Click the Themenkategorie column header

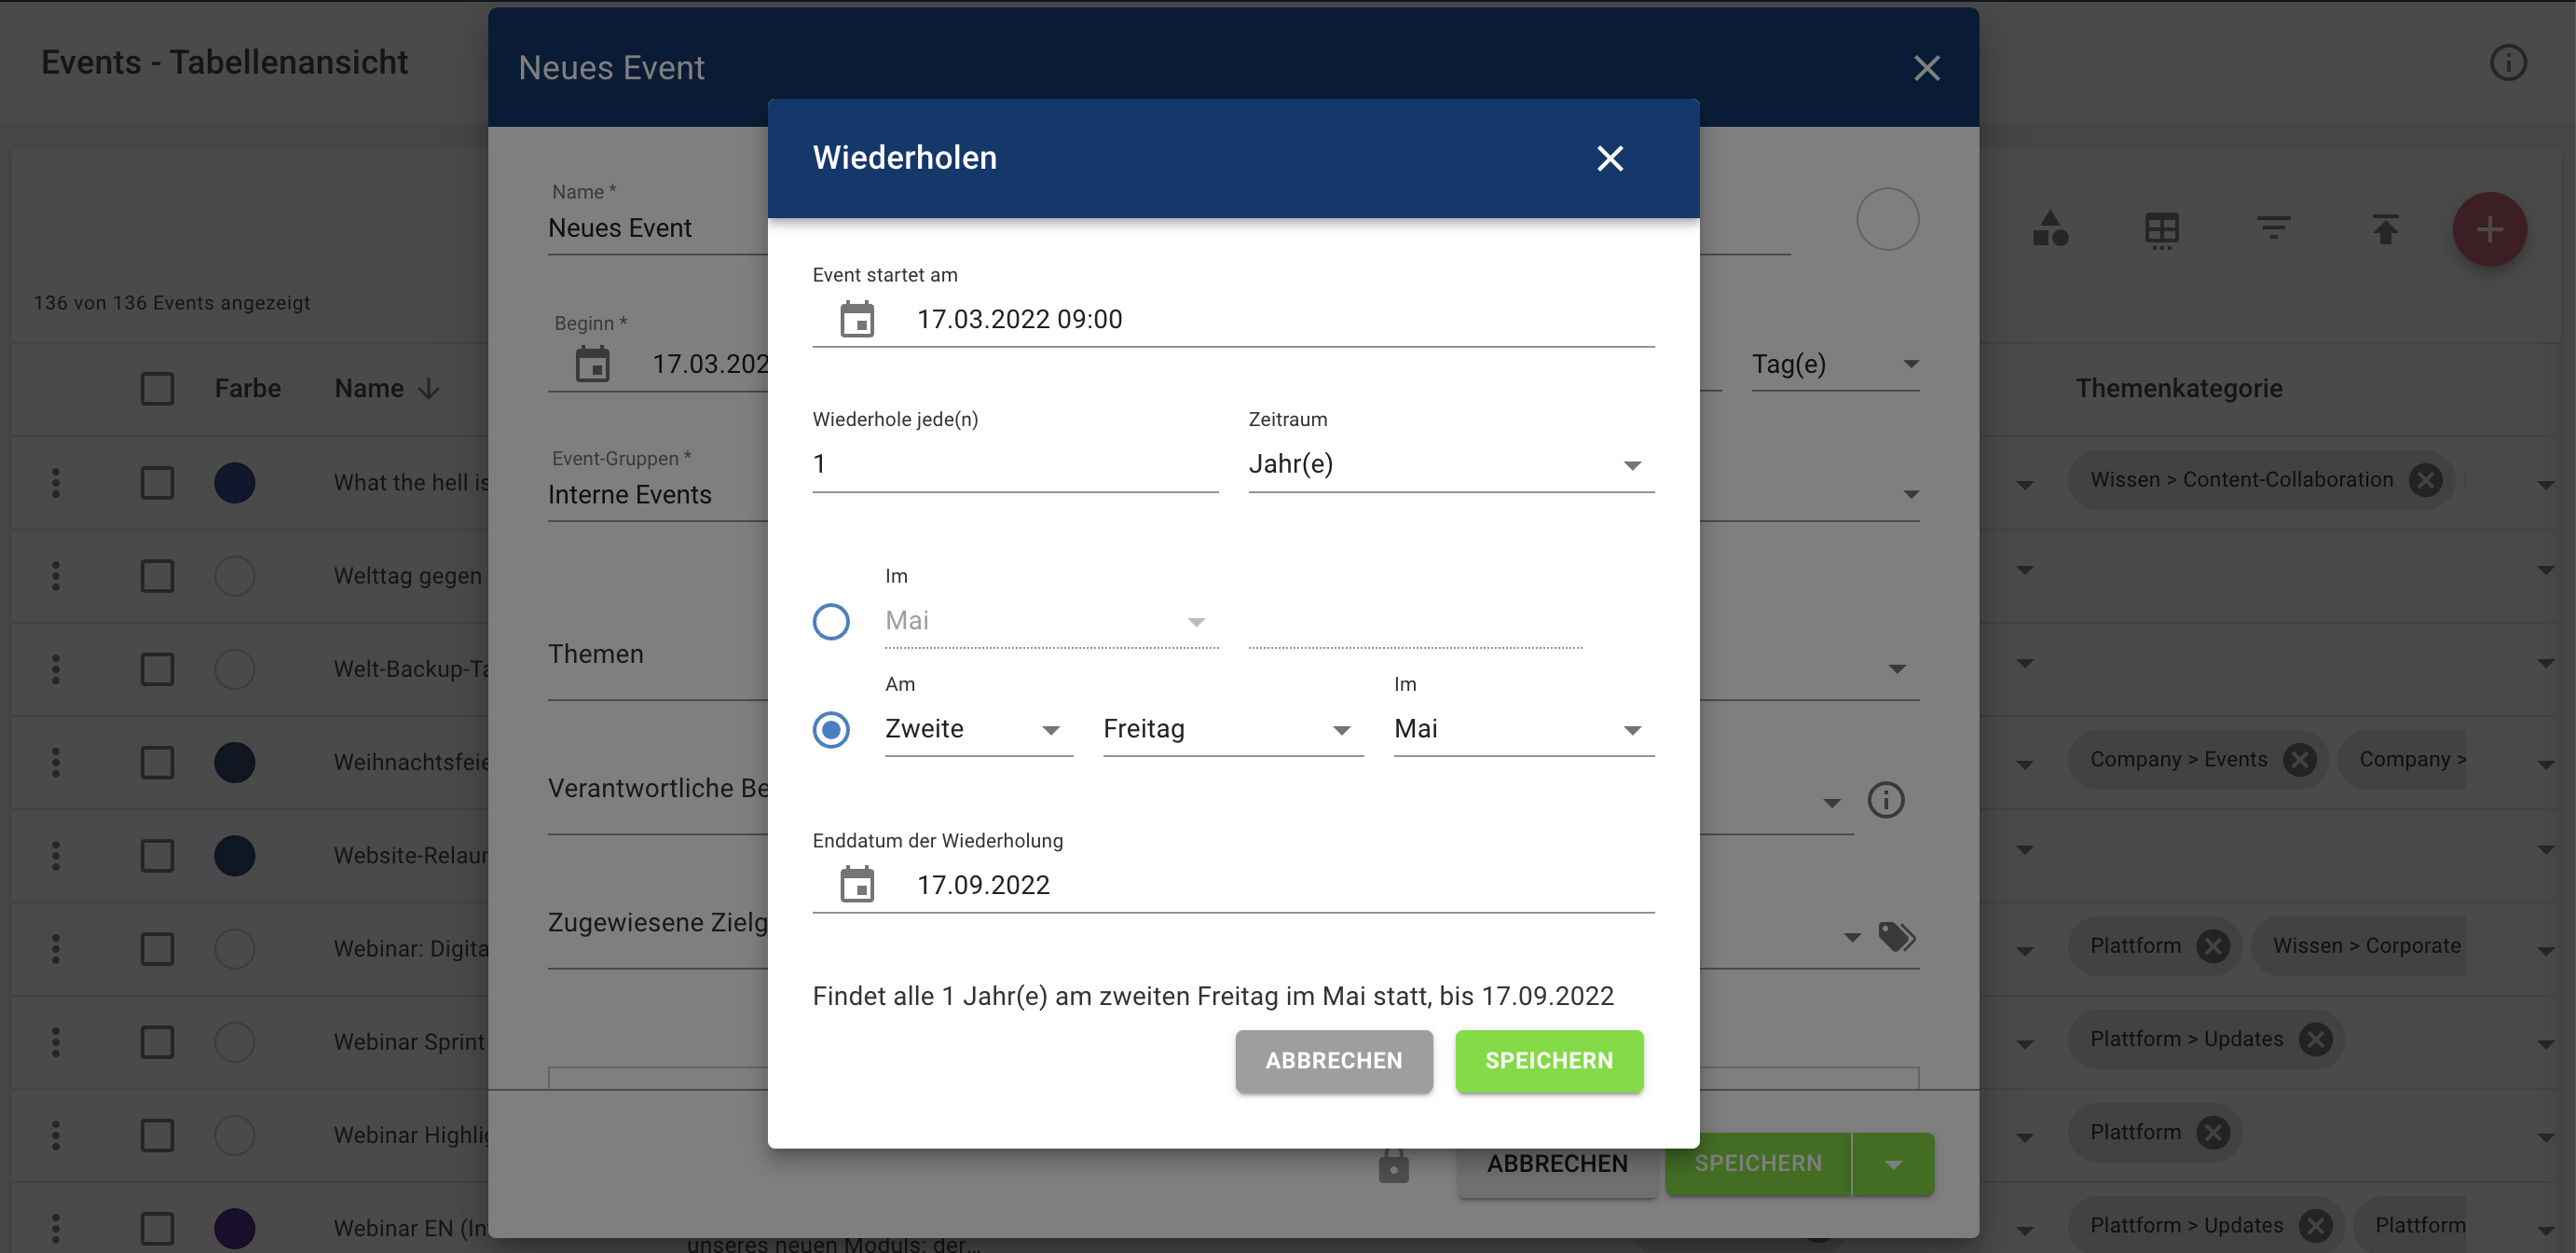[x=2178, y=388]
